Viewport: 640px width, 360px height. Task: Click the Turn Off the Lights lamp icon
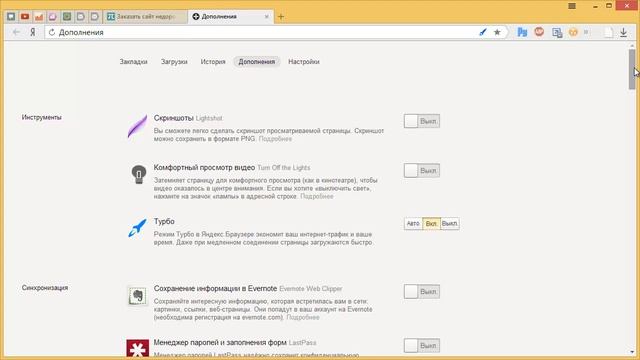pyautogui.click(x=139, y=174)
